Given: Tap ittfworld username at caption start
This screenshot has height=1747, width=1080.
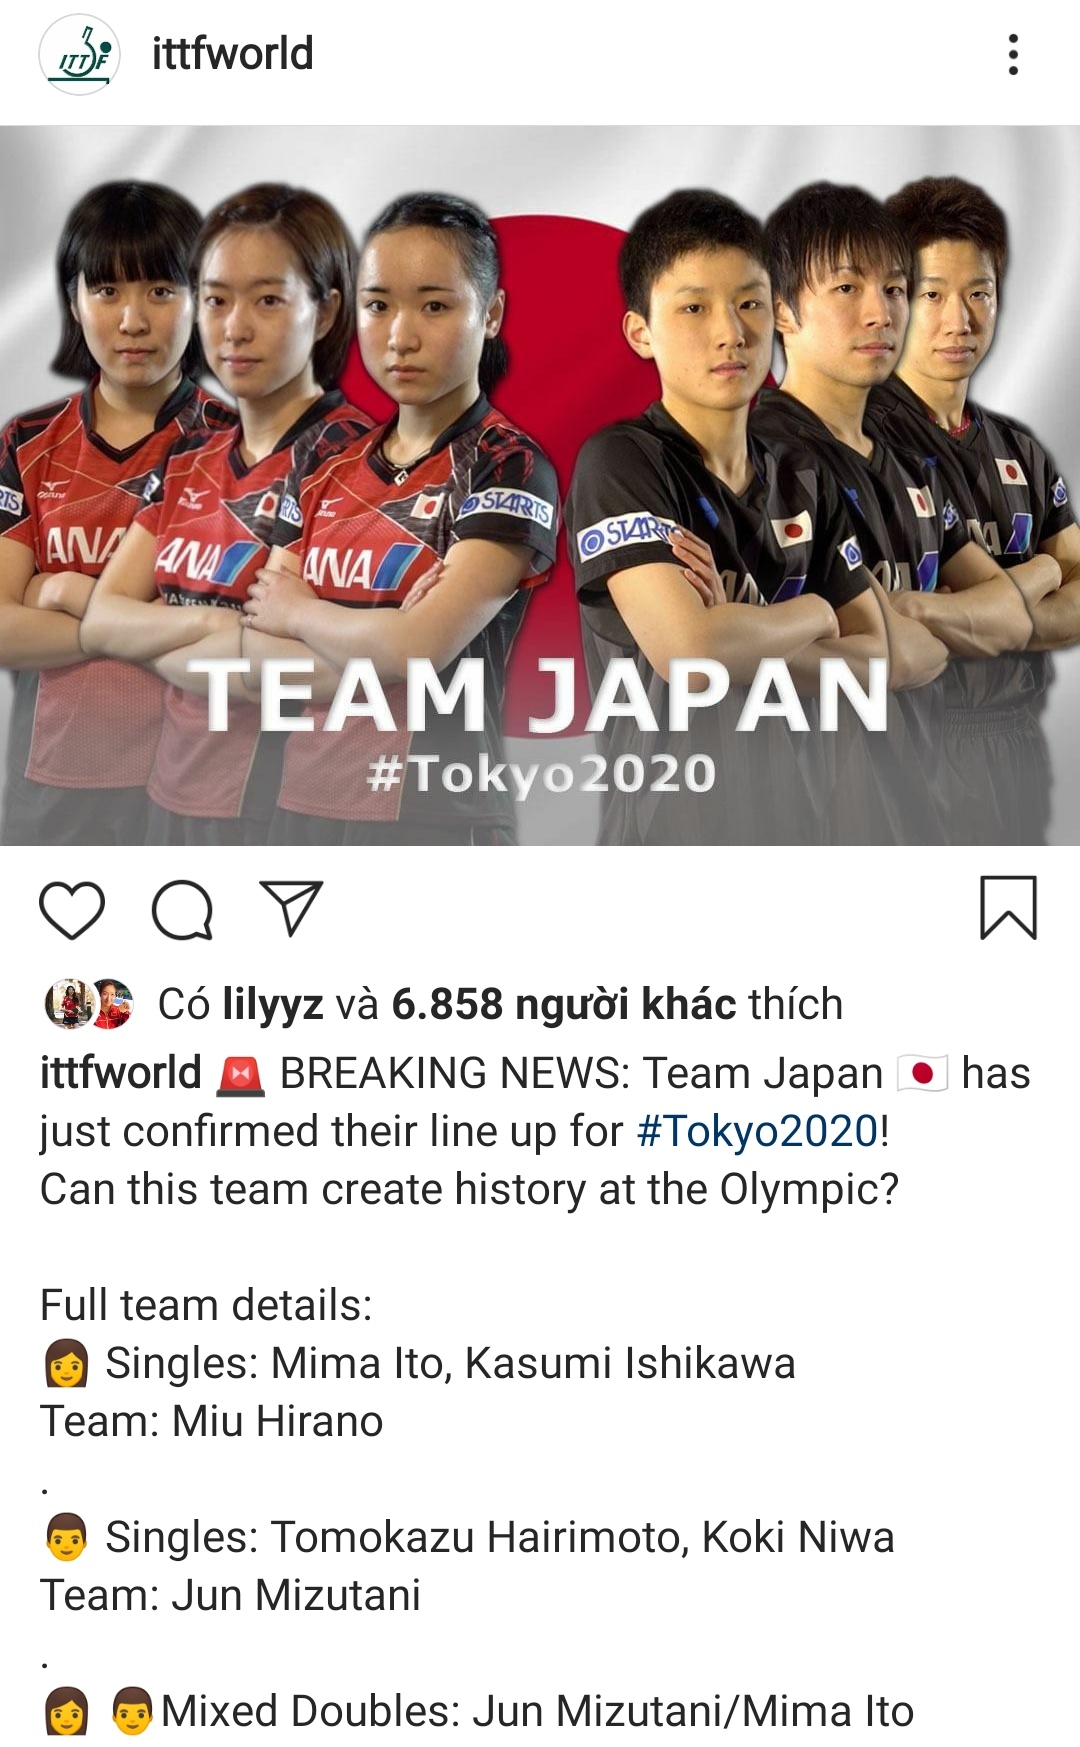Looking at the screenshot, I should point(120,1073).
